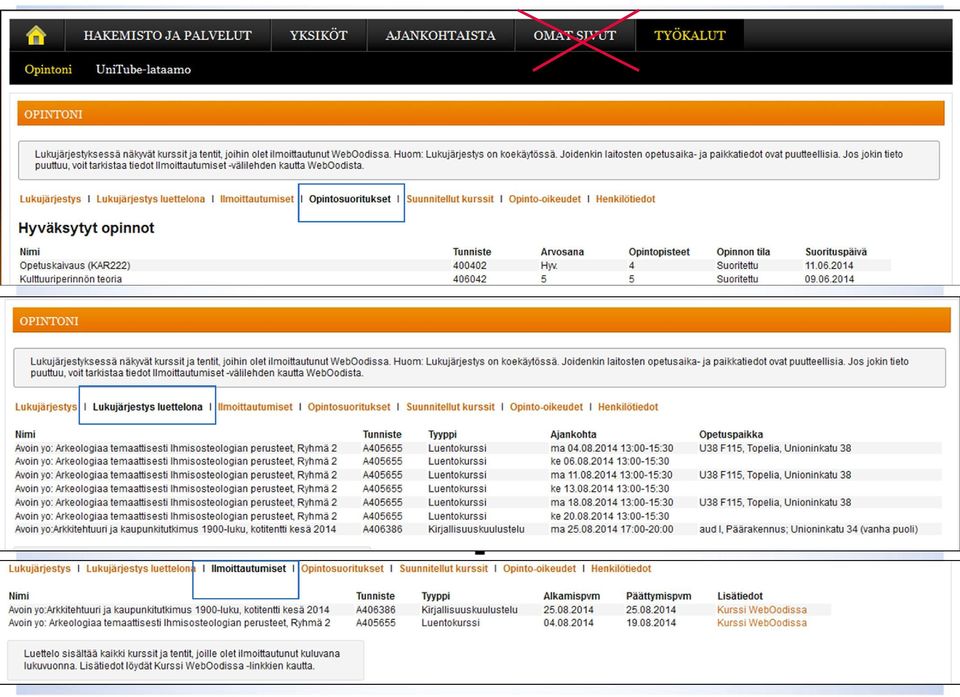Click Lukujärjestys tab above the Alkamispvm table

40,568
